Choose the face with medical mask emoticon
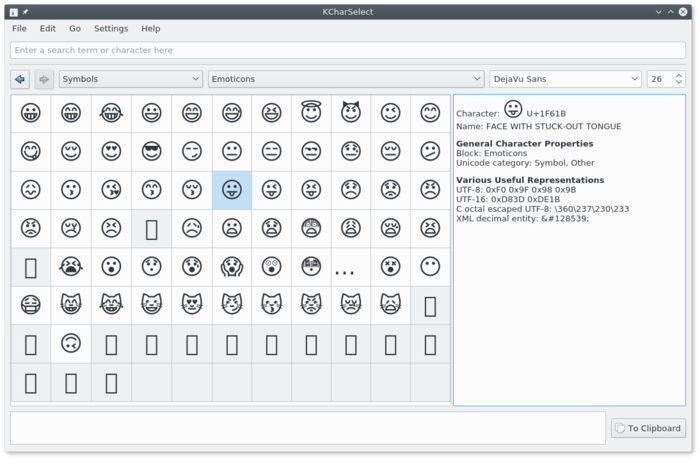The height and width of the screenshot is (460, 700). coord(31,305)
